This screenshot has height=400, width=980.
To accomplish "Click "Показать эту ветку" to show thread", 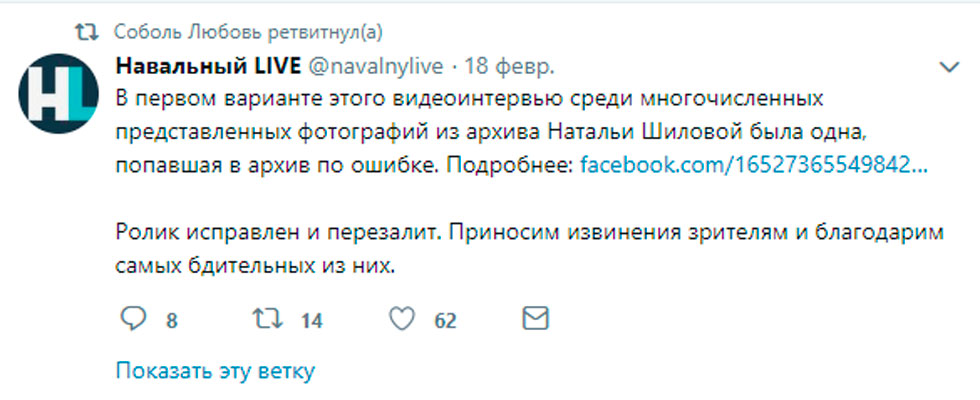I will point(215,371).
